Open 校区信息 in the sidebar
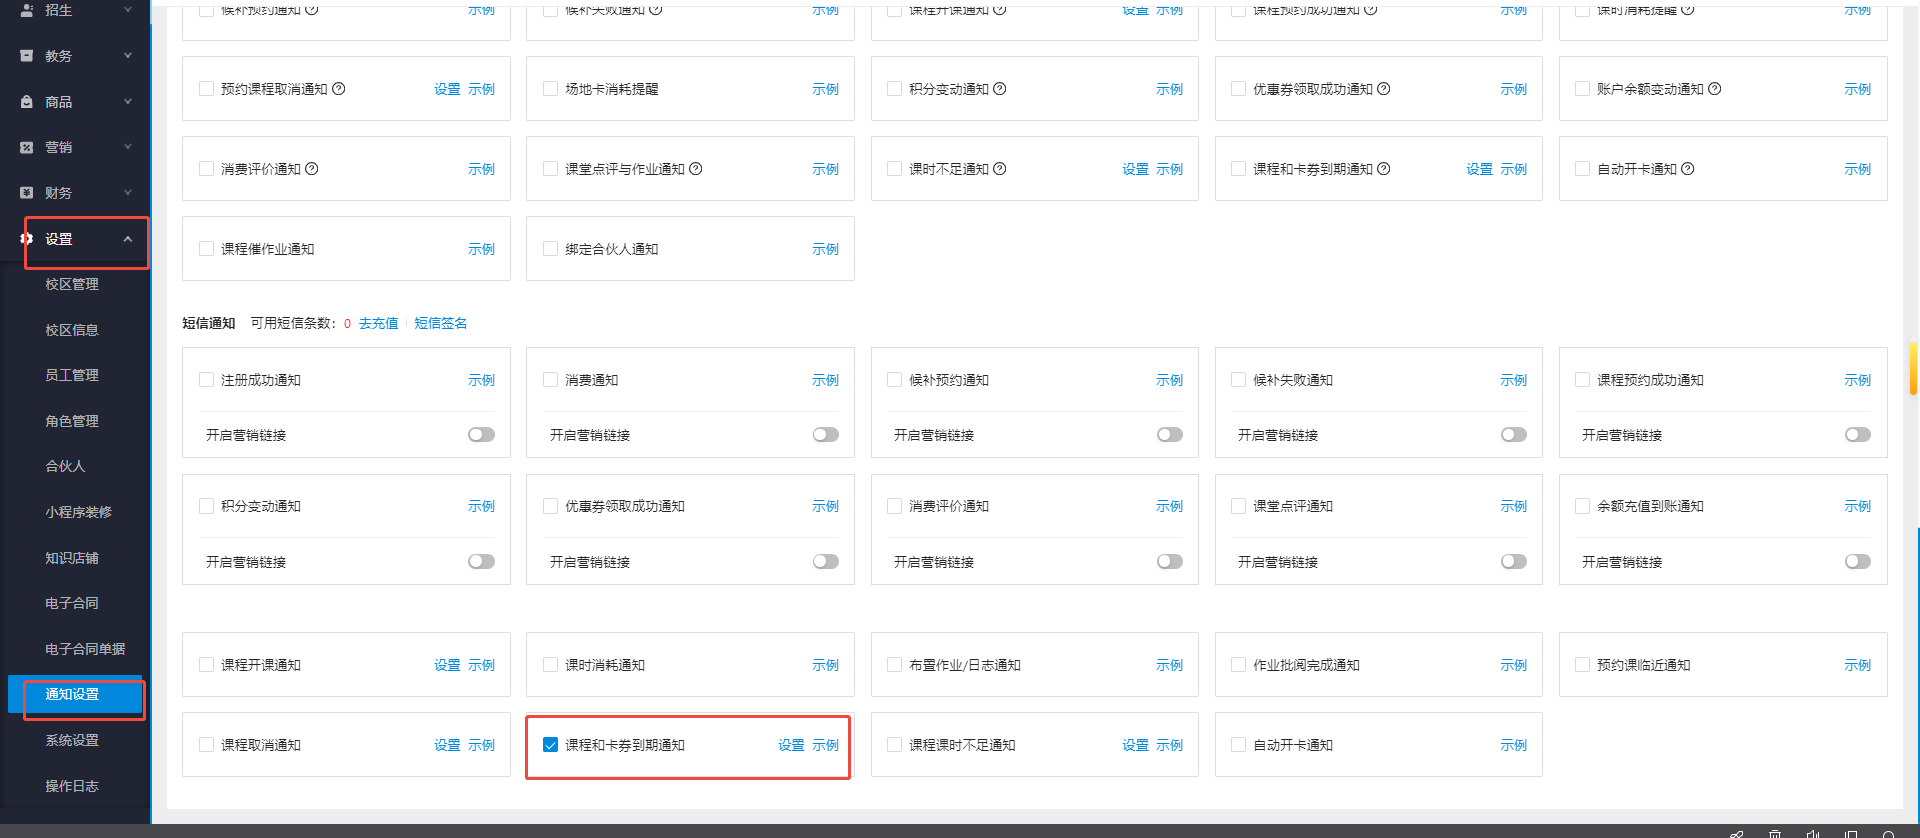This screenshot has width=1920, height=838. (x=72, y=330)
